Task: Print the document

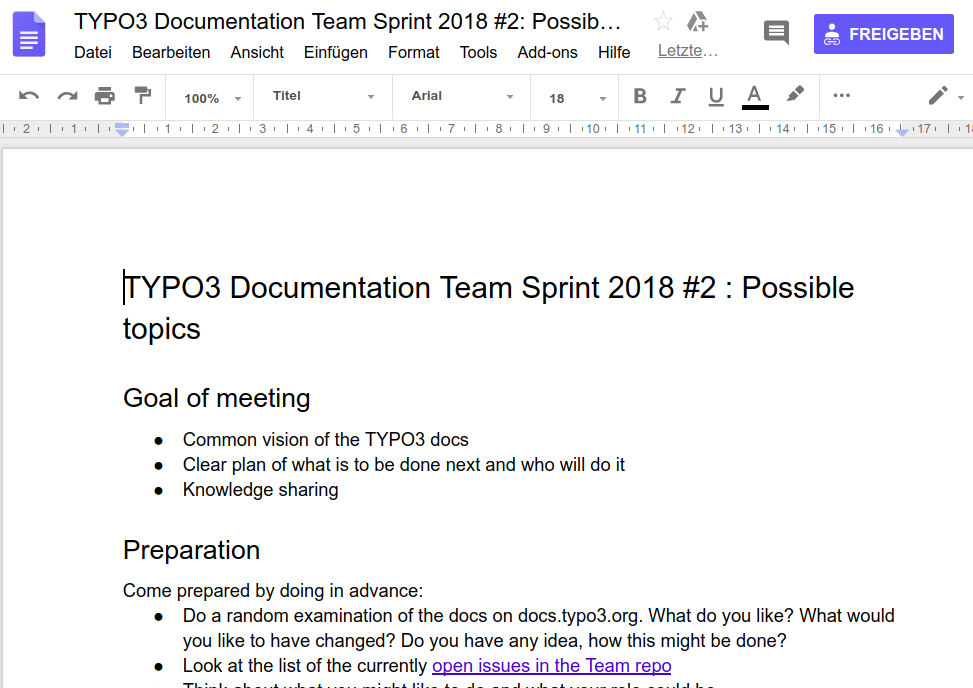Action: [x=105, y=96]
